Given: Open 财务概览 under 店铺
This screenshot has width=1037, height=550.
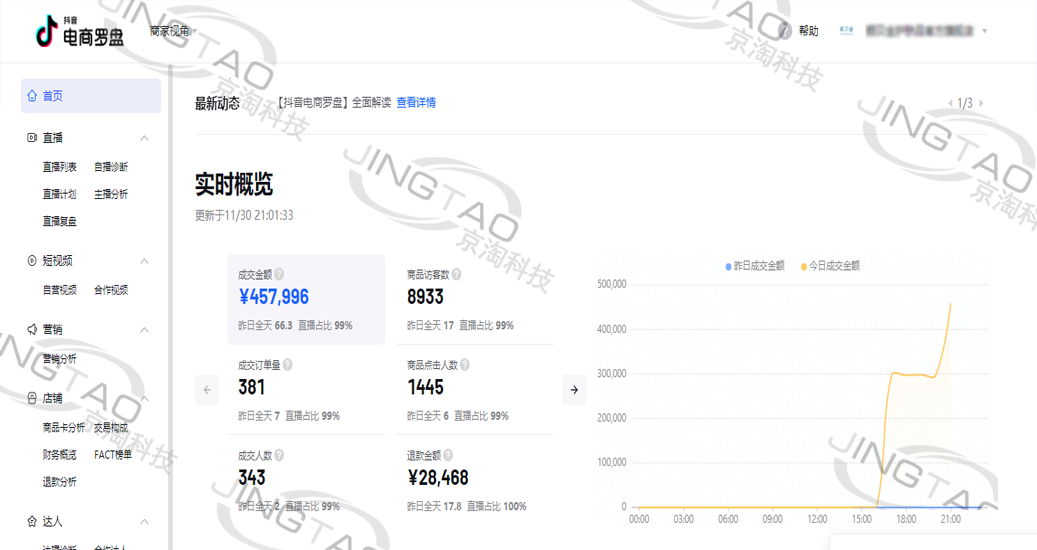Looking at the screenshot, I should pyautogui.click(x=59, y=455).
